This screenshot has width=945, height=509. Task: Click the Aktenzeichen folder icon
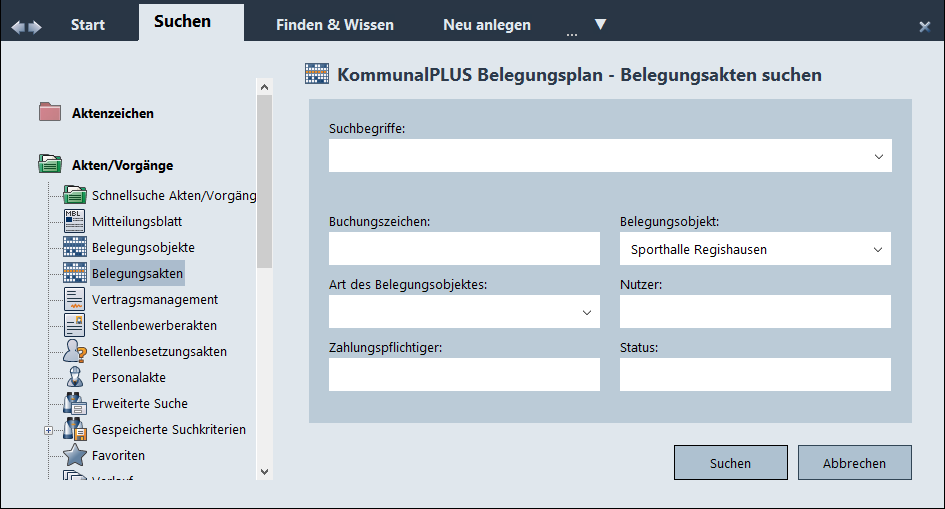(50, 112)
